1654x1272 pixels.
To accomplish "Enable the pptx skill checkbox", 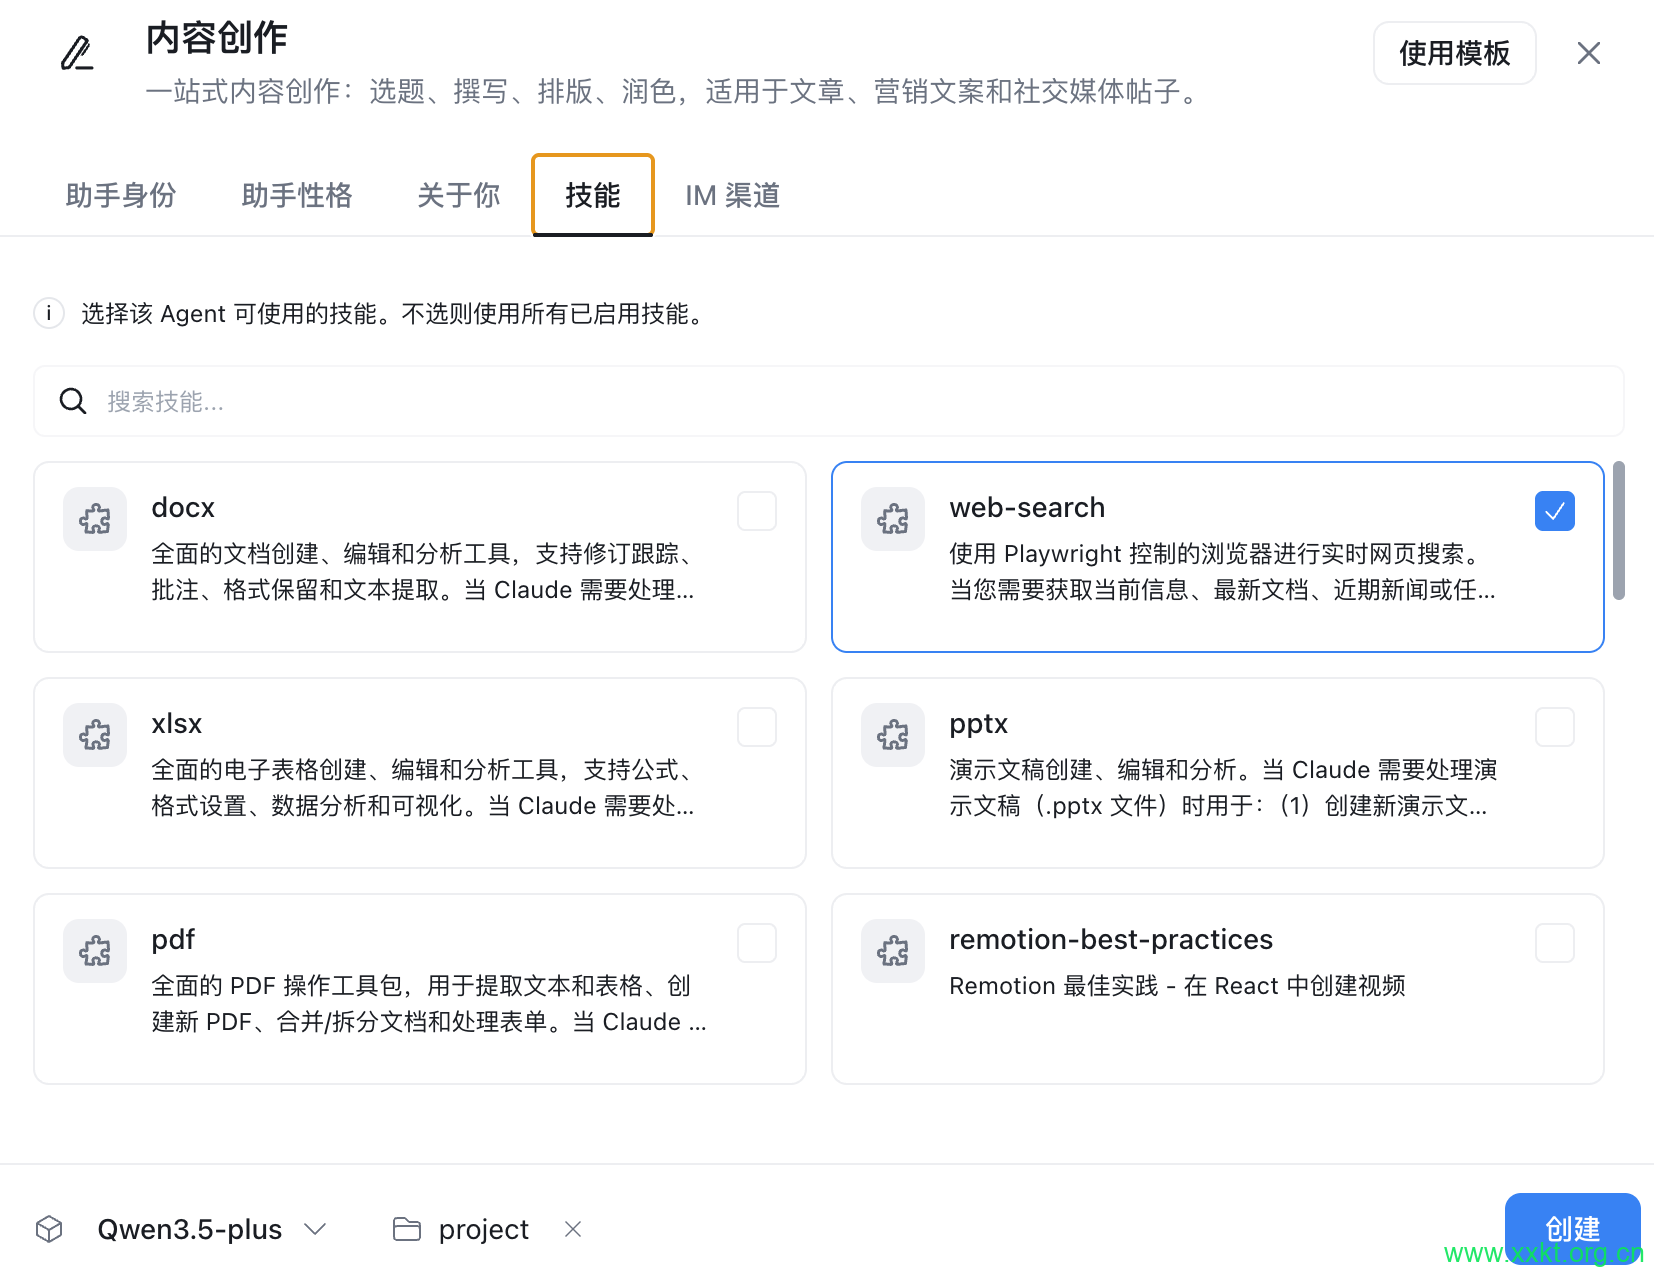I will (x=1555, y=727).
